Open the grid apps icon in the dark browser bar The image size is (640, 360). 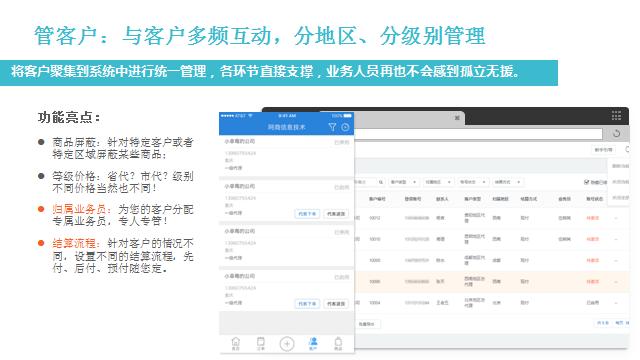coord(616,116)
